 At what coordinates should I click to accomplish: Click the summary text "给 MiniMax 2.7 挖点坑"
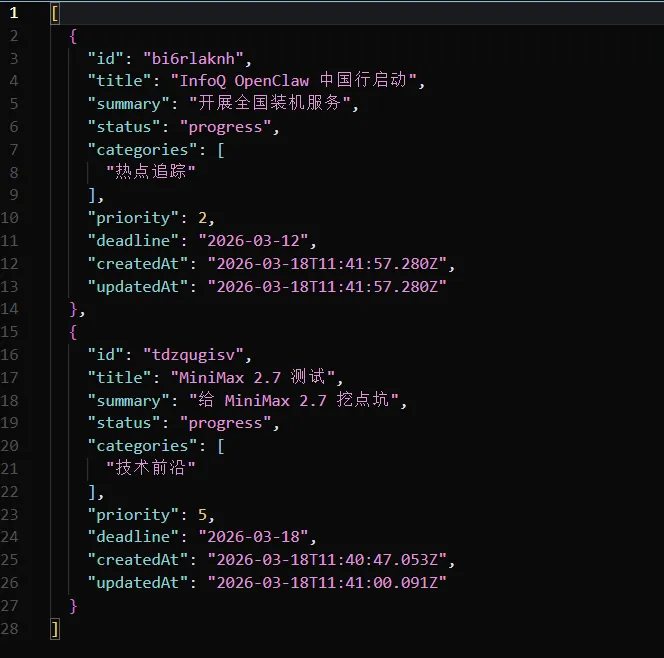tap(297, 400)
